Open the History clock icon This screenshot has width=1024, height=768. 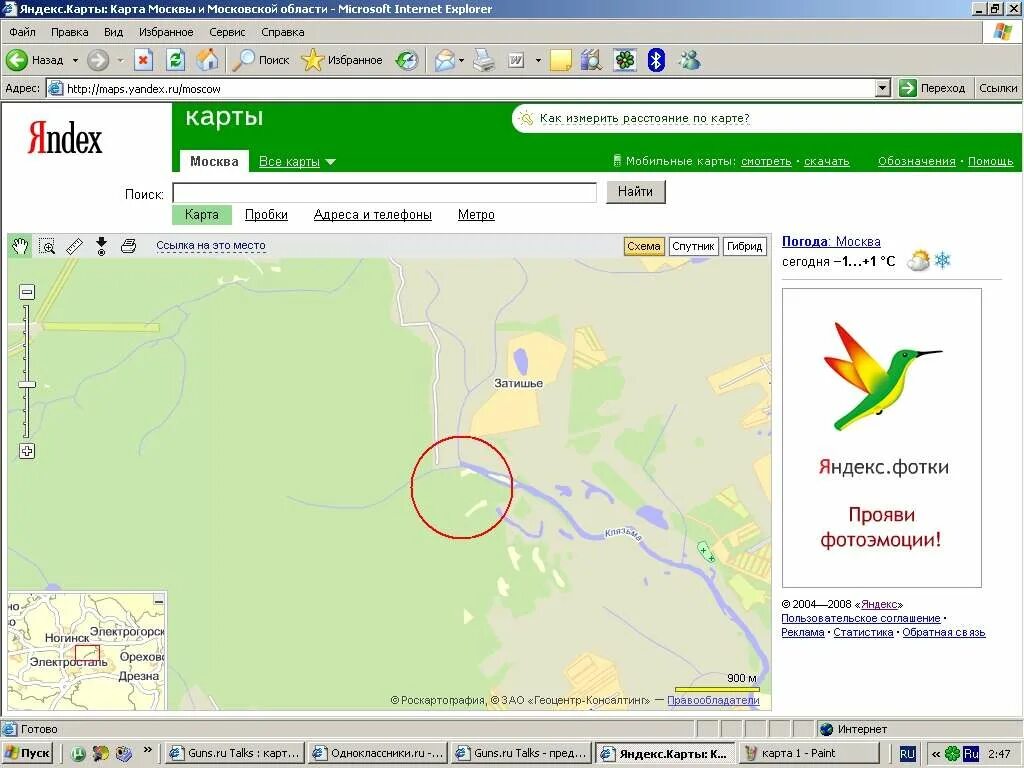[407, 60]
